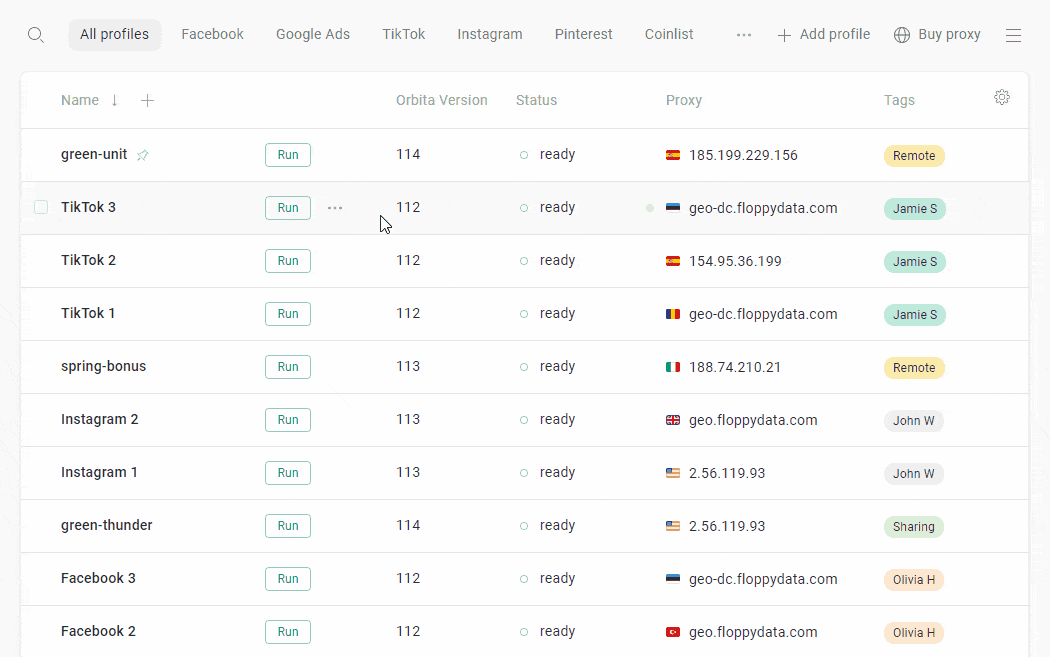Click Buy proxy
This screenshot has height=657, width=1050.
[938, 35]
